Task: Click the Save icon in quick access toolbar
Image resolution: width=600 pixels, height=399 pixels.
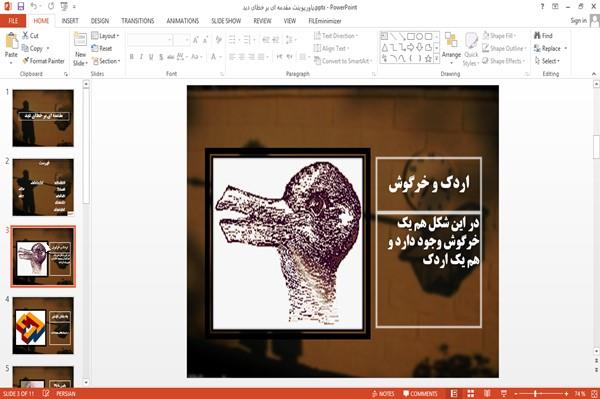Action: tap(21, 7)
